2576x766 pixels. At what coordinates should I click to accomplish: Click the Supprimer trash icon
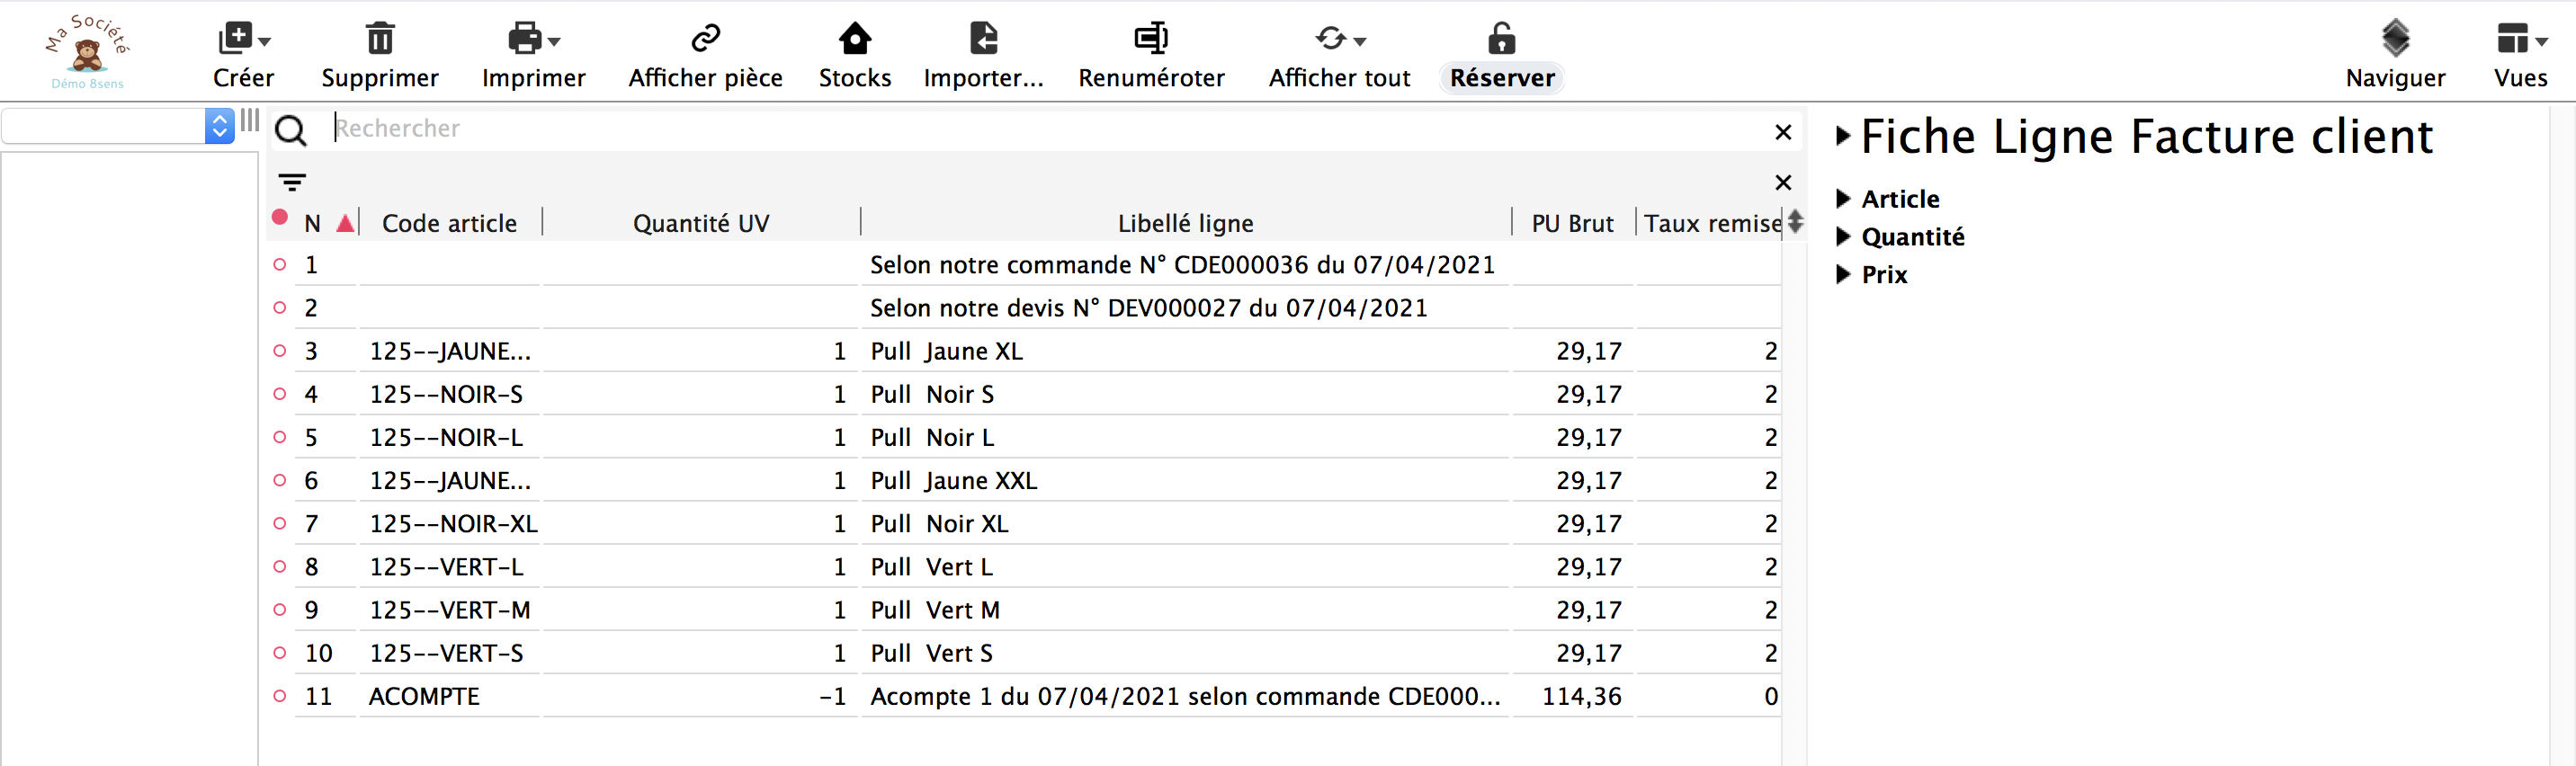pyautogui.click(x=380, y=38)
